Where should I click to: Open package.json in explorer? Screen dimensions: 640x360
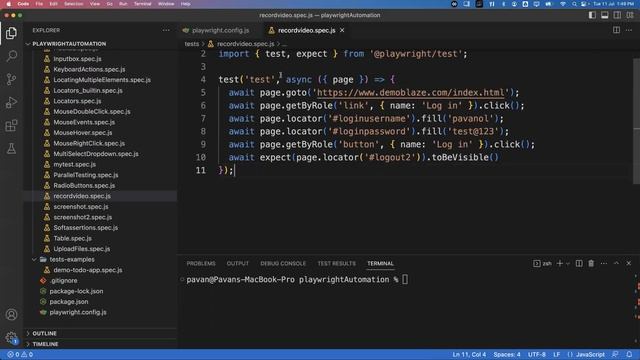pyautogui.click(x=69, y=302)
